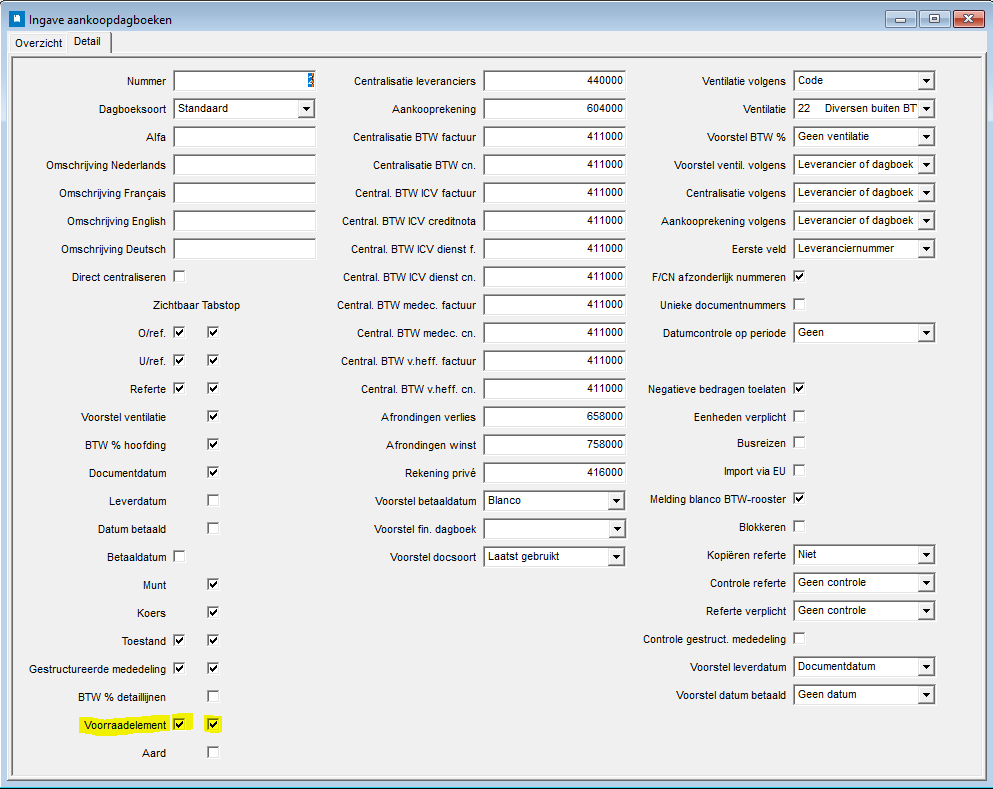Click the Nummer input field
This screenshot has width=993, height=789.
[244, 81]
